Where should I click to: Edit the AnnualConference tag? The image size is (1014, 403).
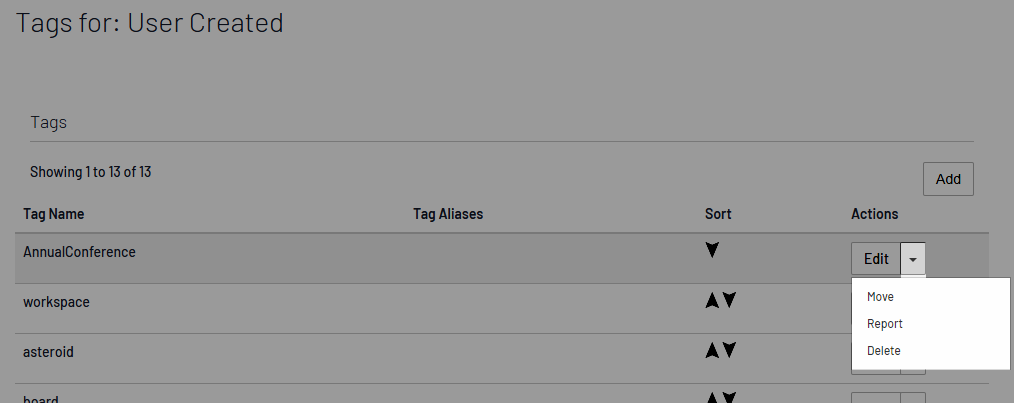pyautogui.click(x=876, y=259)
